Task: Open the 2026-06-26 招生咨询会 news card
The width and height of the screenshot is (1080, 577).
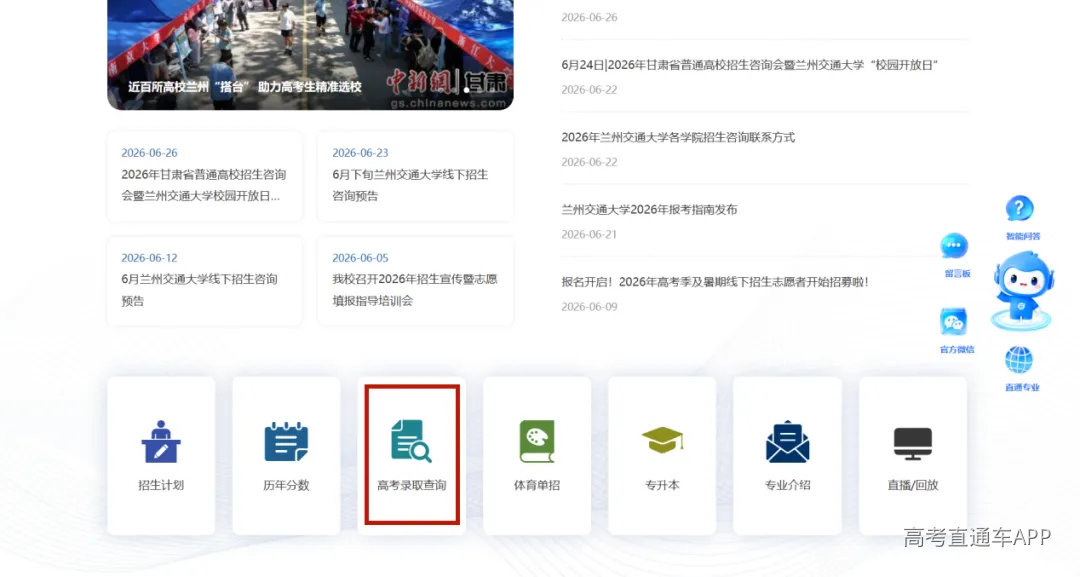Action: (205, 177)
